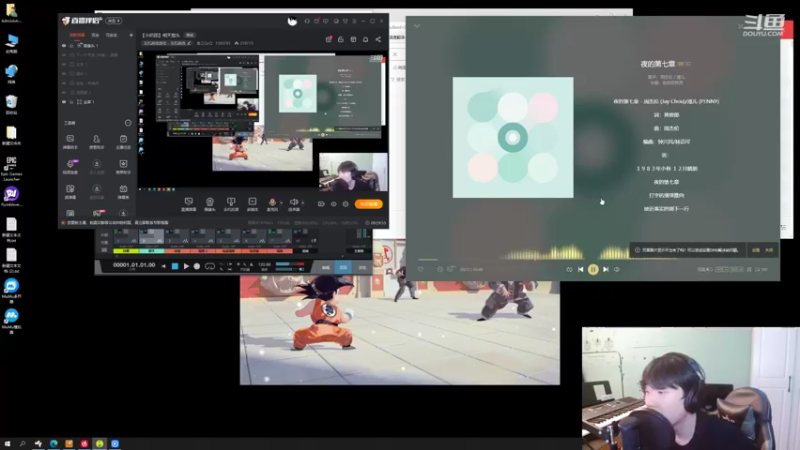
Task: Edit the stream title pencil icon
Action: (x=189, y=43)
